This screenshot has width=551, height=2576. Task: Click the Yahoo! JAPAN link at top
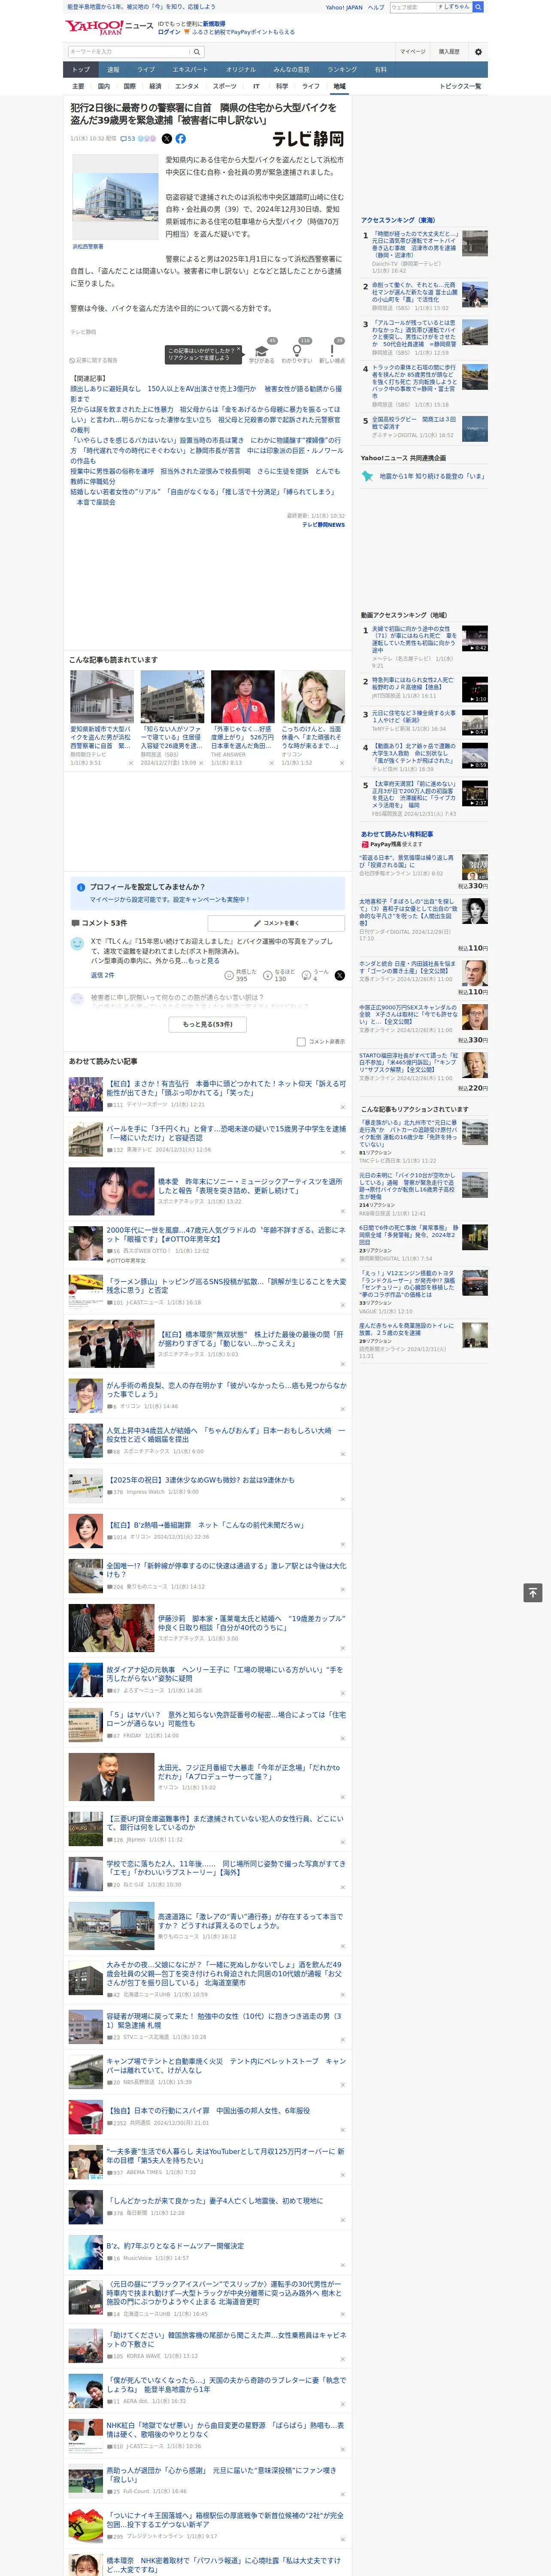click(x=344, y=7)
